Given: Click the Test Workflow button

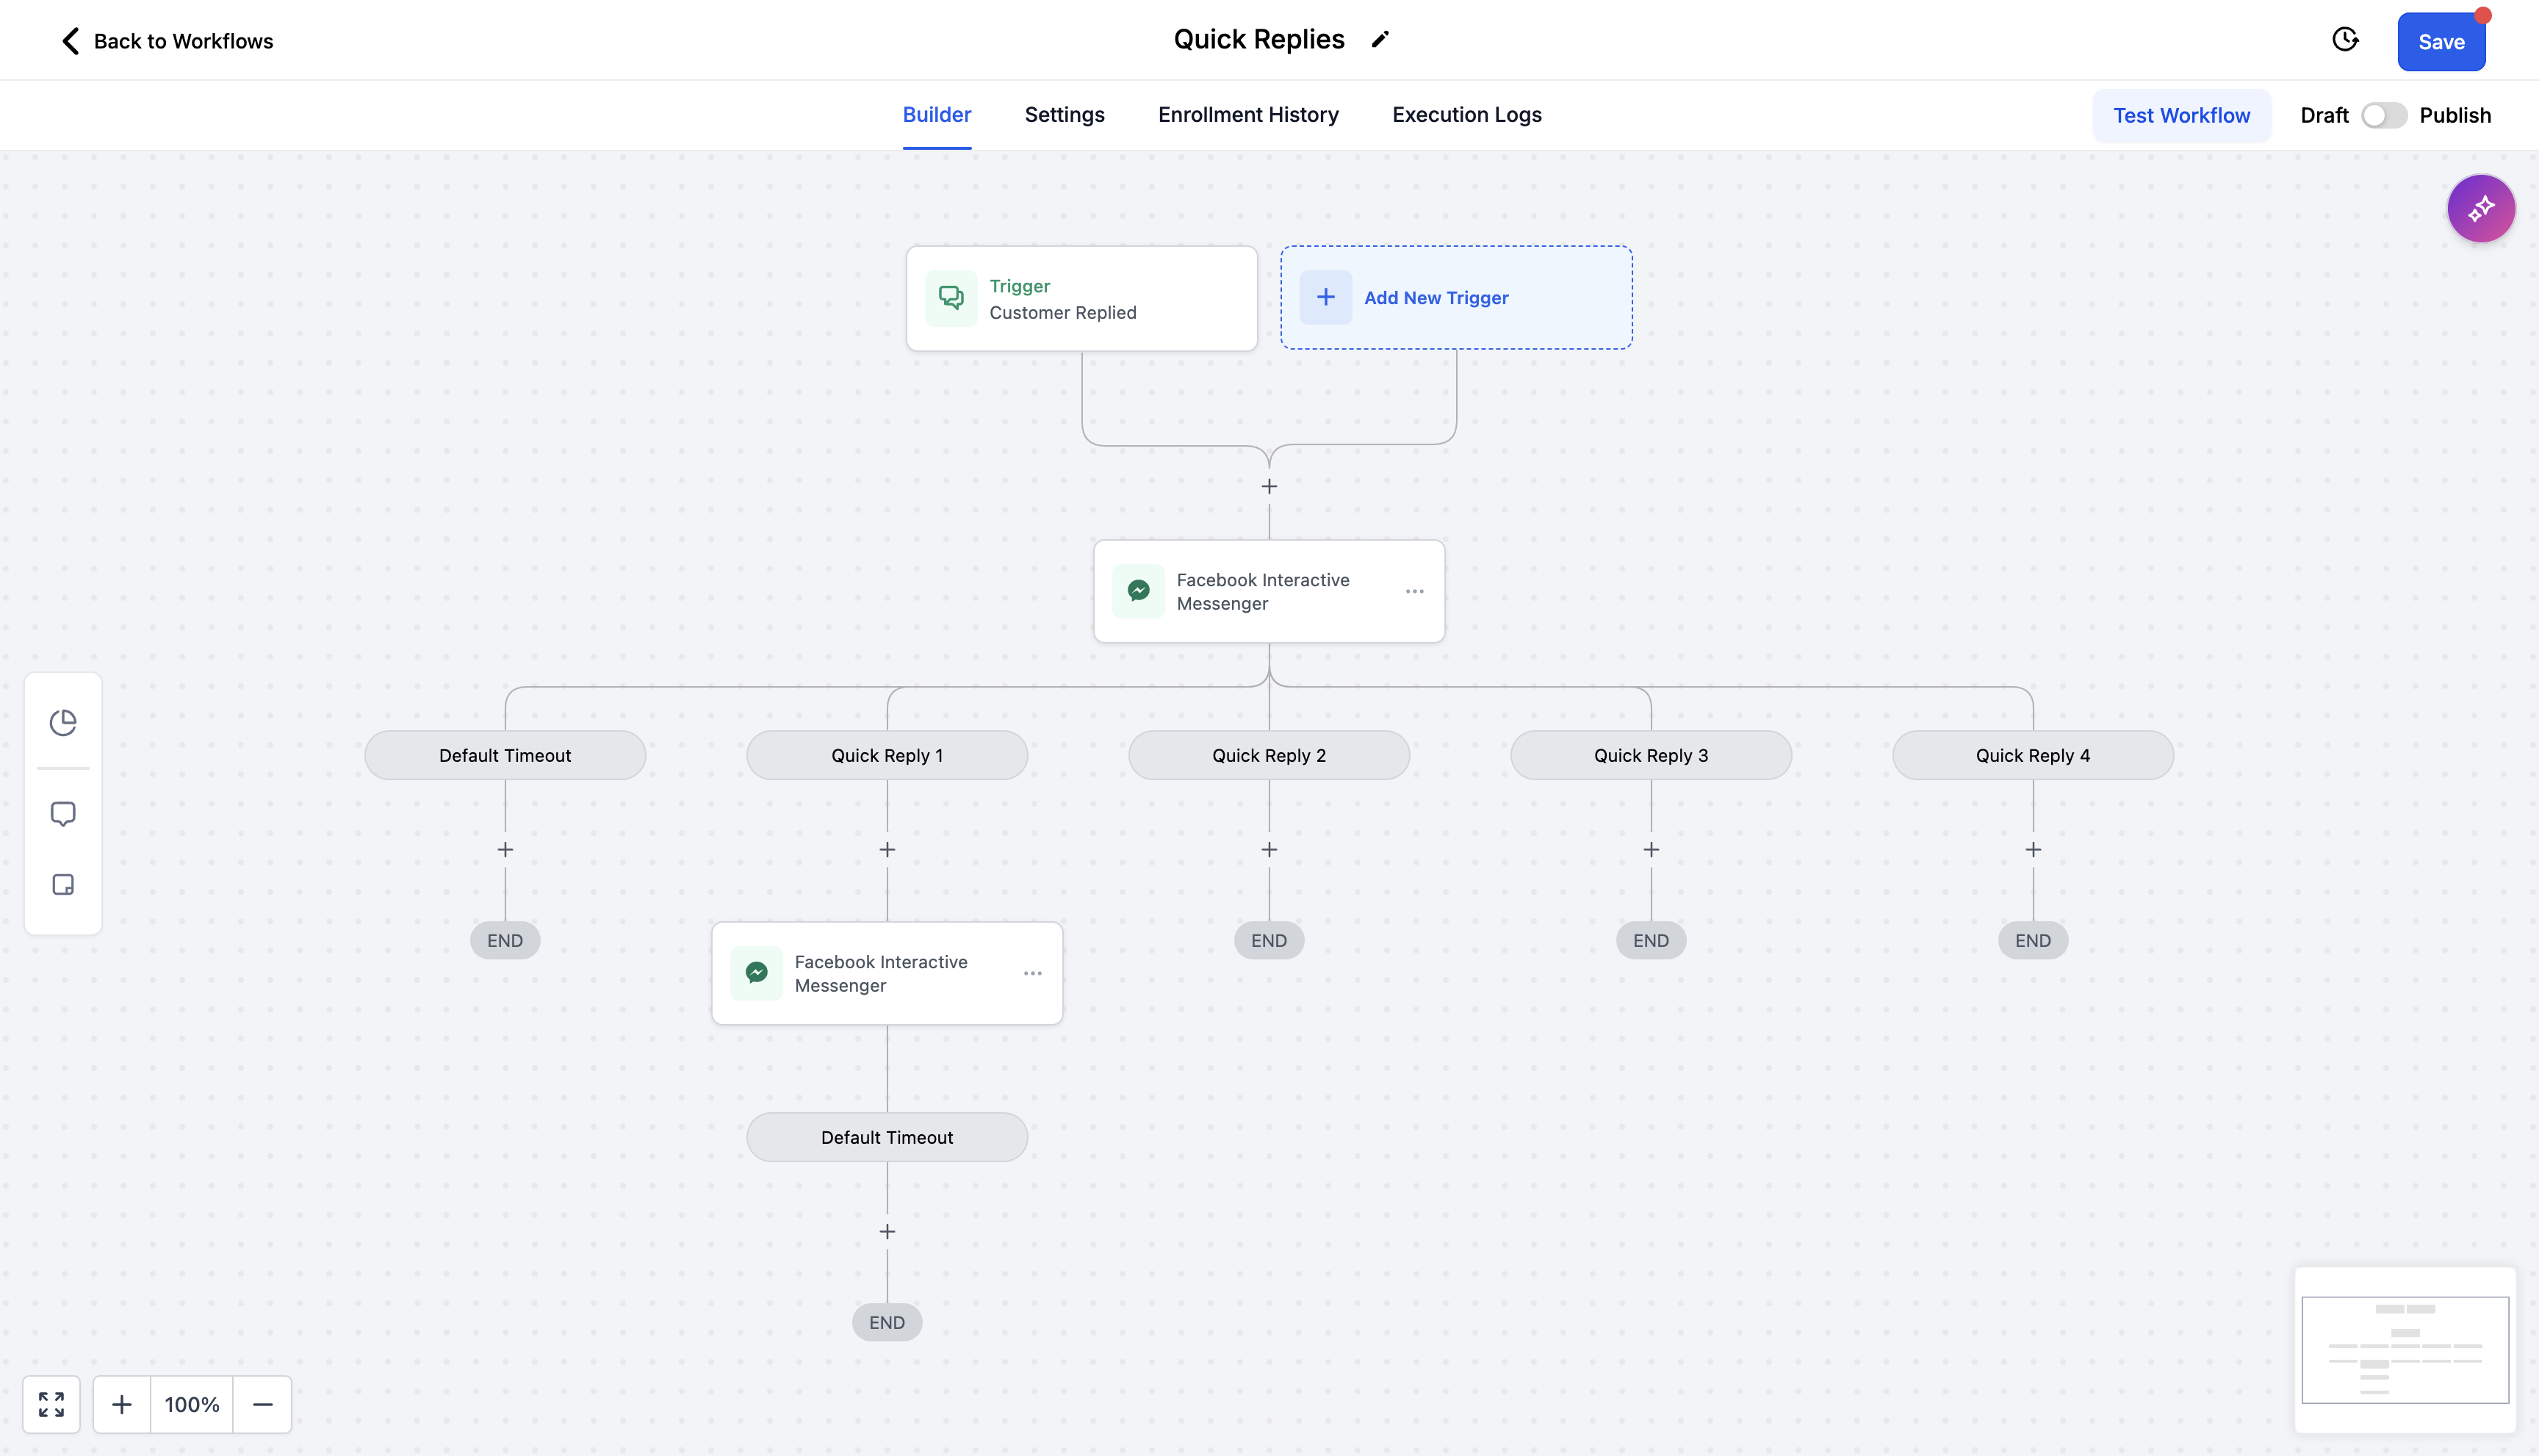Looking at the screenshot, I should click(2181, 115).
